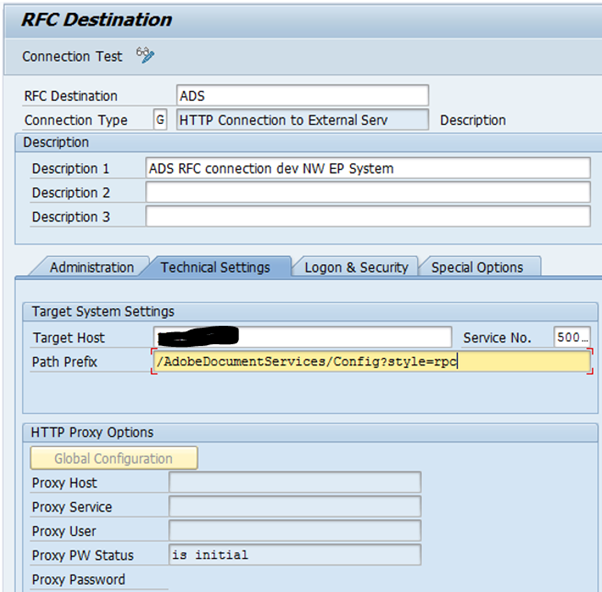This screenshot has height=592, width=602.
Task: Select the Connection Type G field
Action: pos(160,120)
